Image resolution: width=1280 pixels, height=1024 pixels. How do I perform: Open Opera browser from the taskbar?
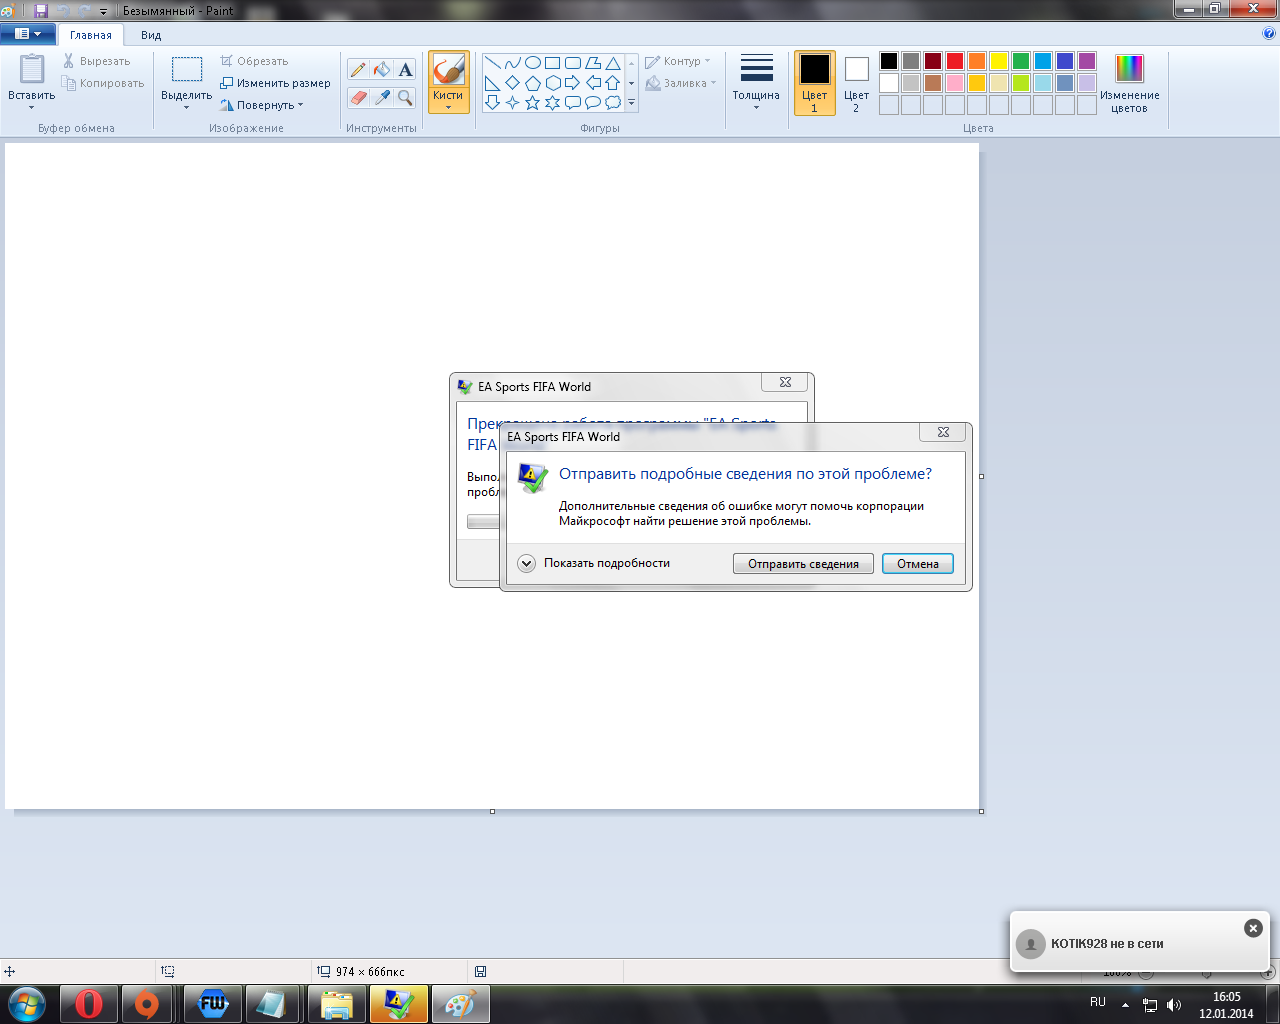89,1003
